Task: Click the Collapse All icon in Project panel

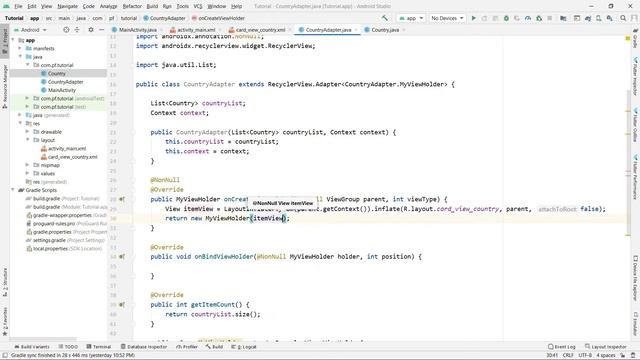Action: click(77, 30)
